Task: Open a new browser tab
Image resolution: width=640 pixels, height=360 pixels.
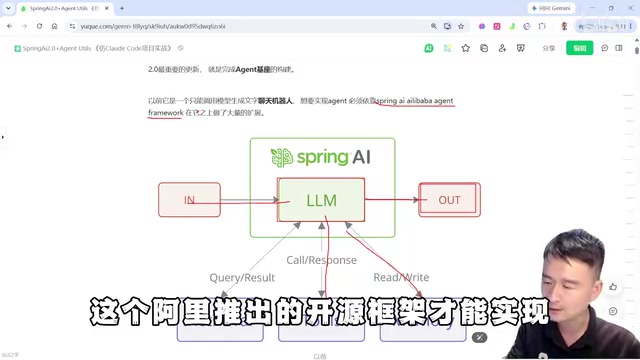Action: tap(122, 8)
